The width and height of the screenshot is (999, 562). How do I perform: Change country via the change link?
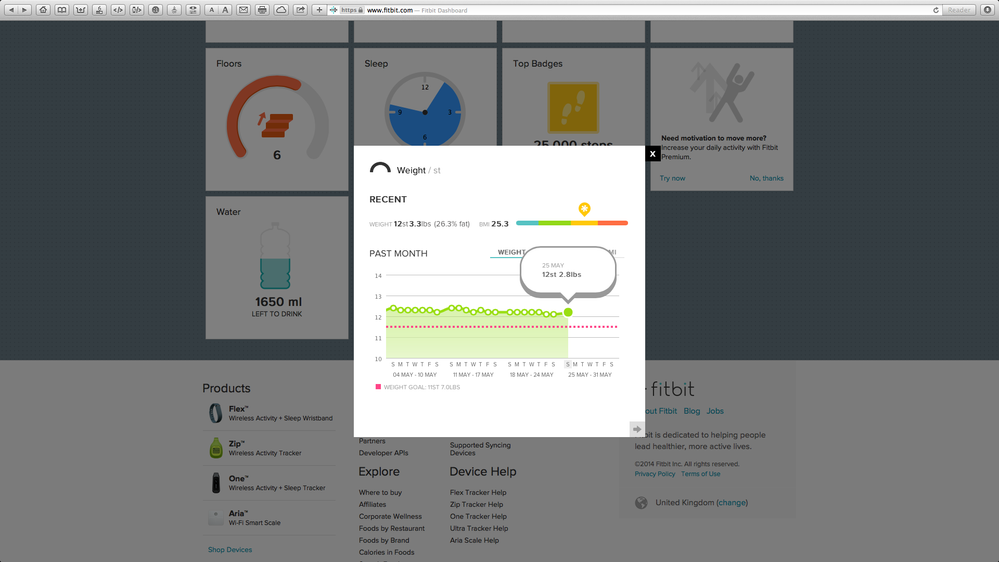tap(732, 503)
